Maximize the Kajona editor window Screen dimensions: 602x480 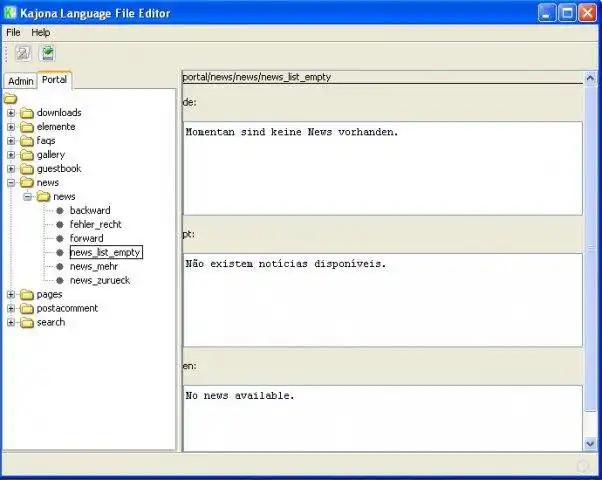coord(567,13)
